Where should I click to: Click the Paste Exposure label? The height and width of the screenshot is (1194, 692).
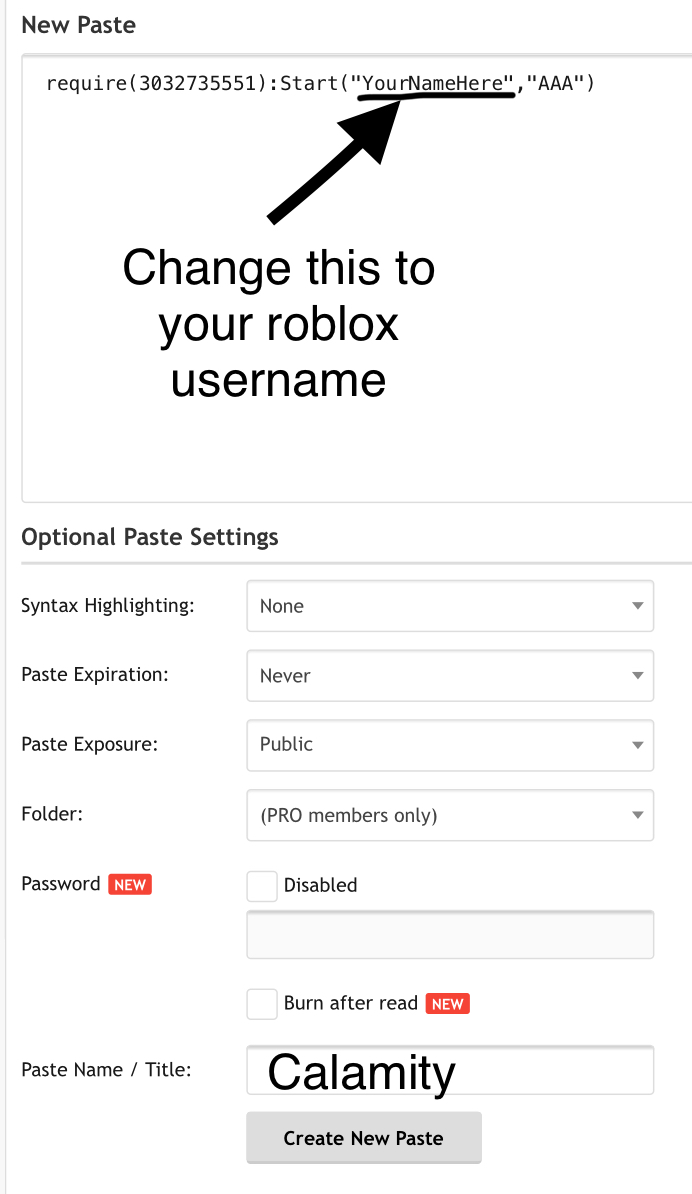pyautogui.click(x=89, y=744)
